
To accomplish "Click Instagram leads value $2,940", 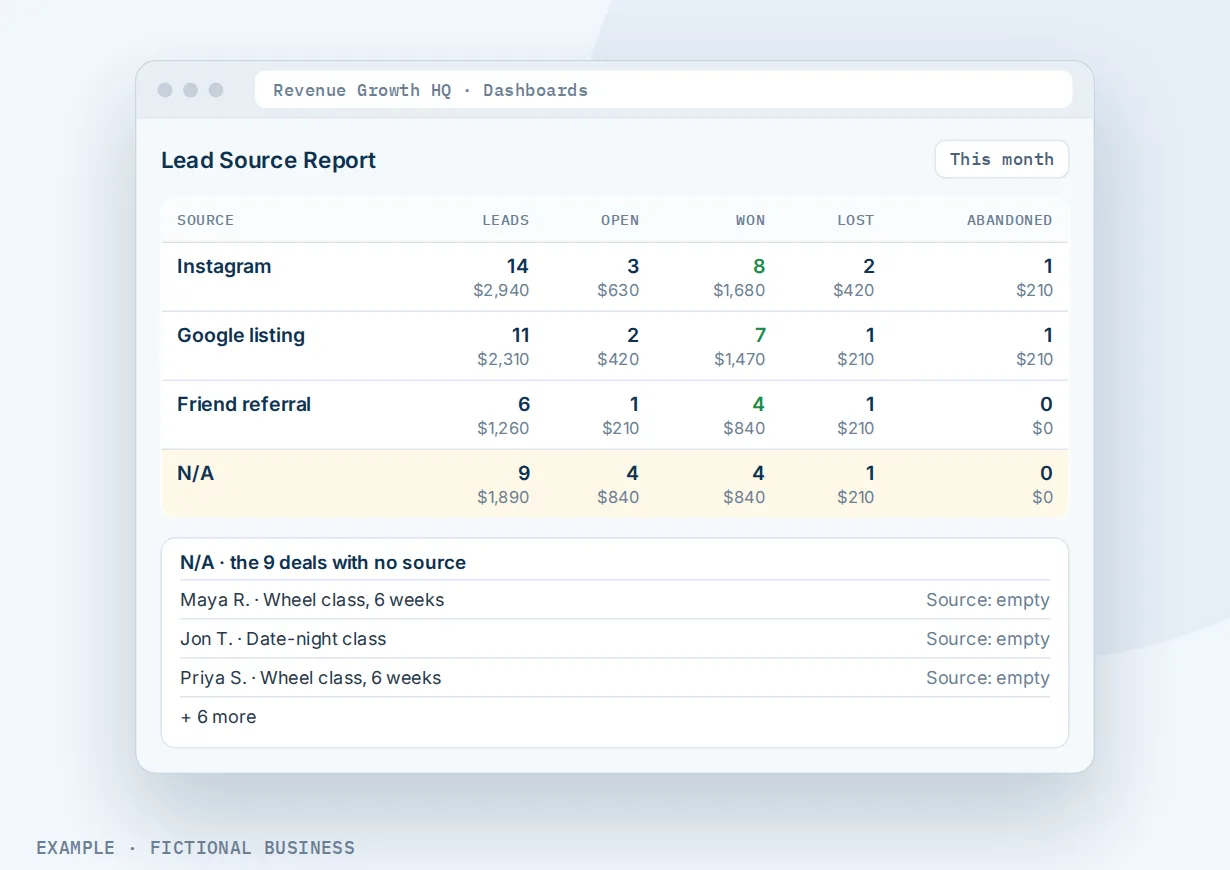I will click(x=501, y=290).
